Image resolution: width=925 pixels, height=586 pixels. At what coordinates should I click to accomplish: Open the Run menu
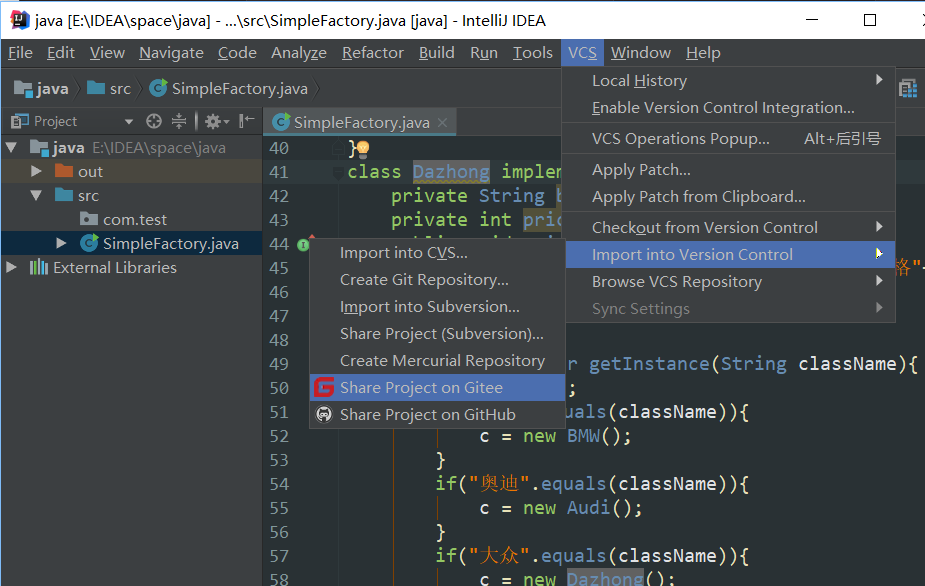[x=484, y=53]
